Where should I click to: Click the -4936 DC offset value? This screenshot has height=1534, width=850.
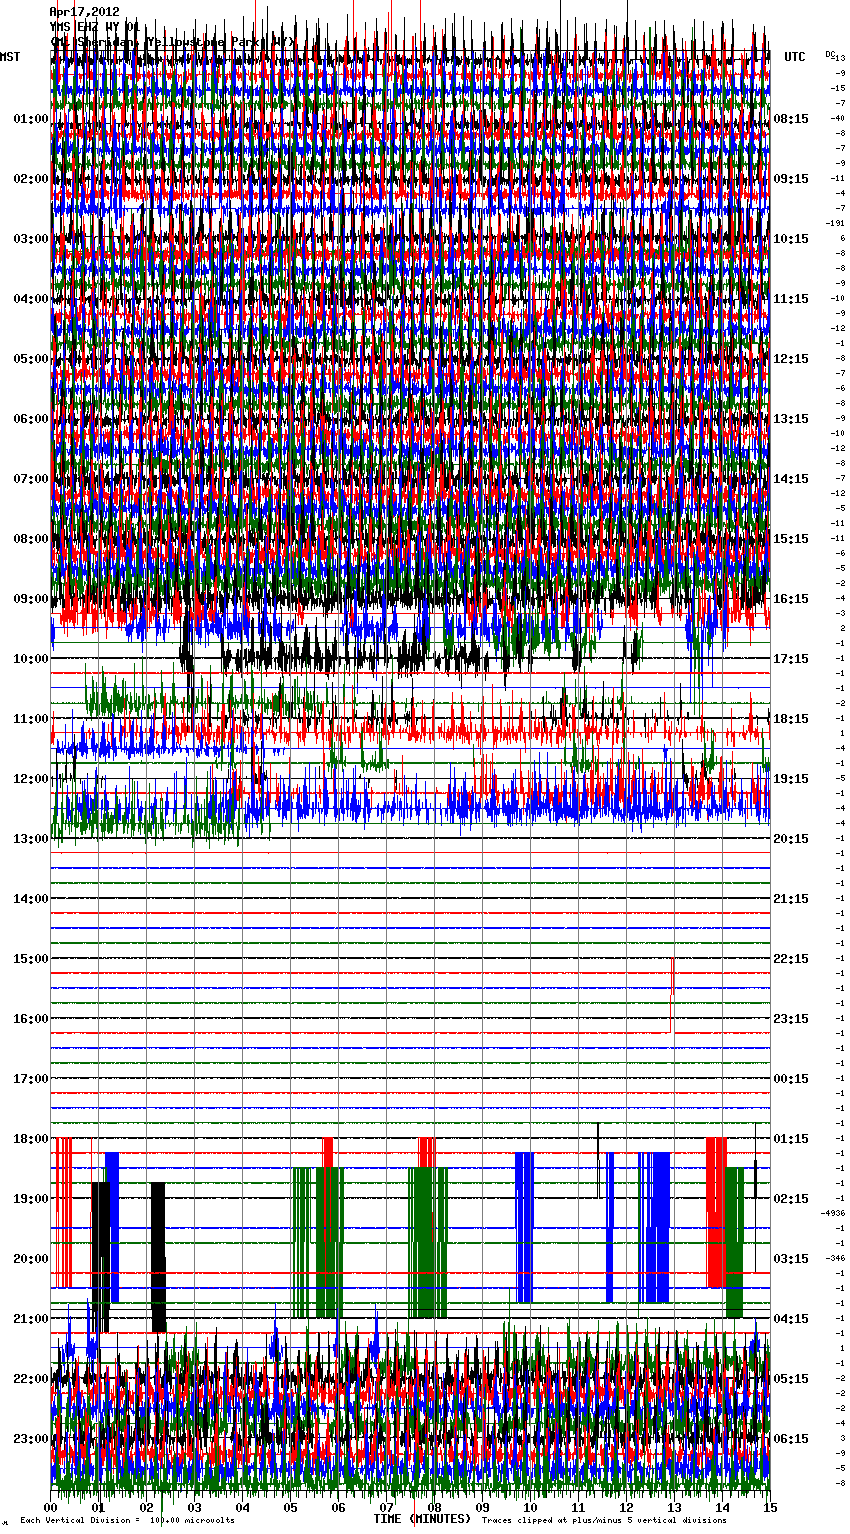pos(833,1213)
